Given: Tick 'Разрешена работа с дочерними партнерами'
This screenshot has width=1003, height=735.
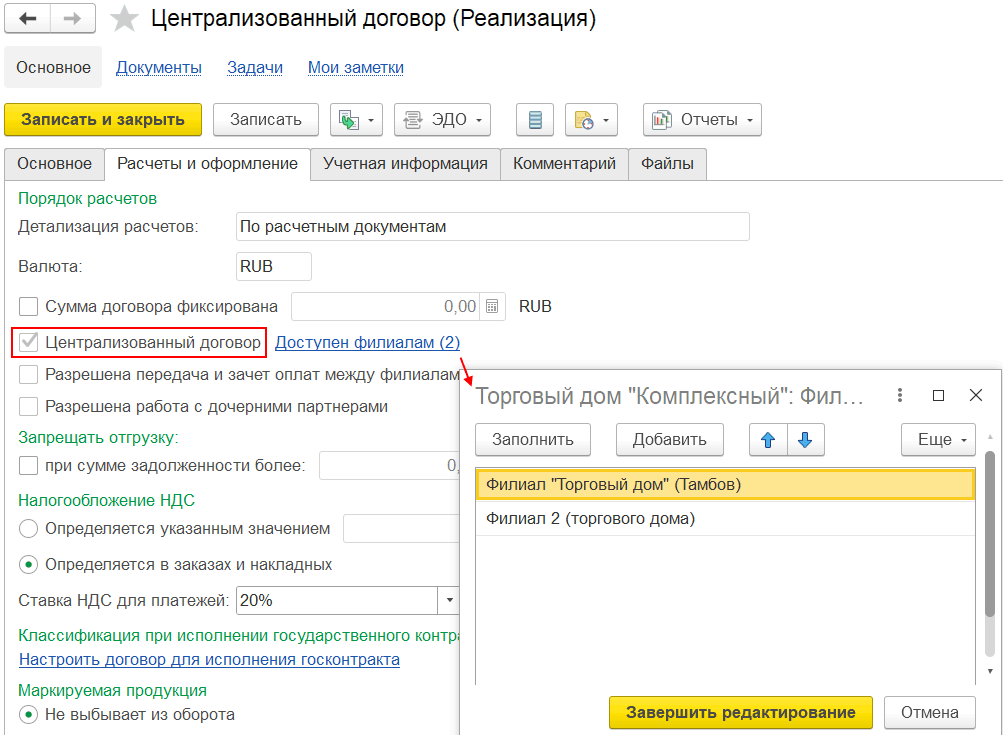Looking at the screenshot, I should coord(29,407).
